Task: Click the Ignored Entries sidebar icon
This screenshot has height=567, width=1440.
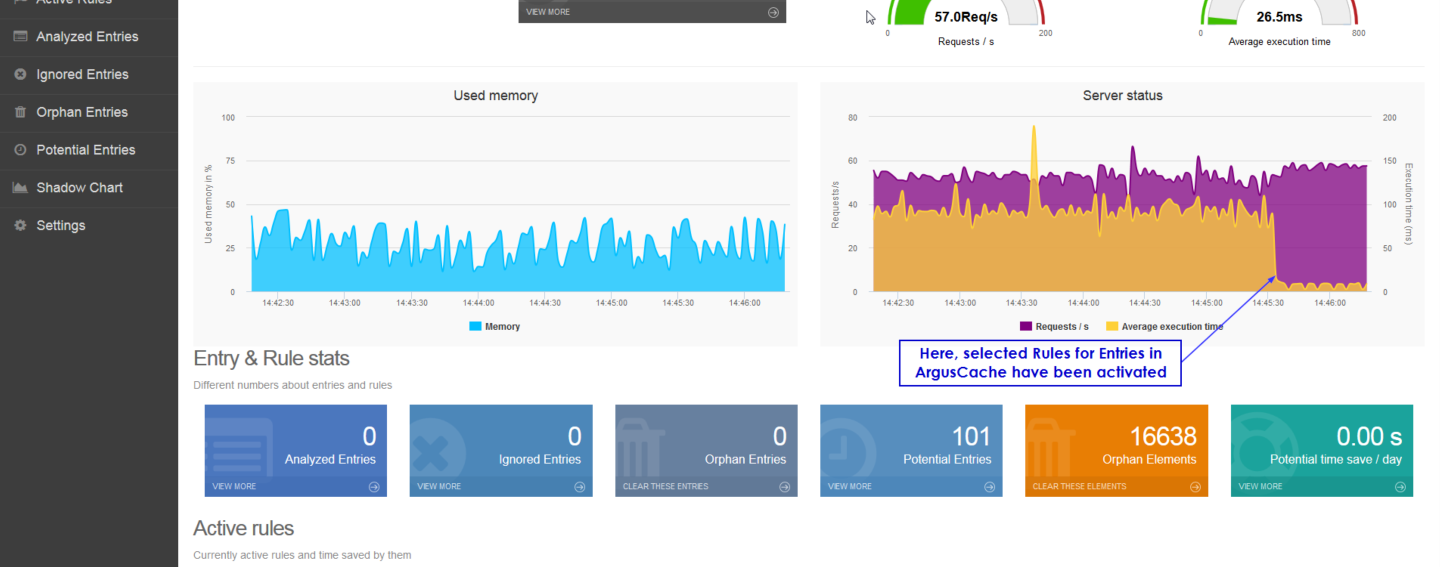Action: 19,75
